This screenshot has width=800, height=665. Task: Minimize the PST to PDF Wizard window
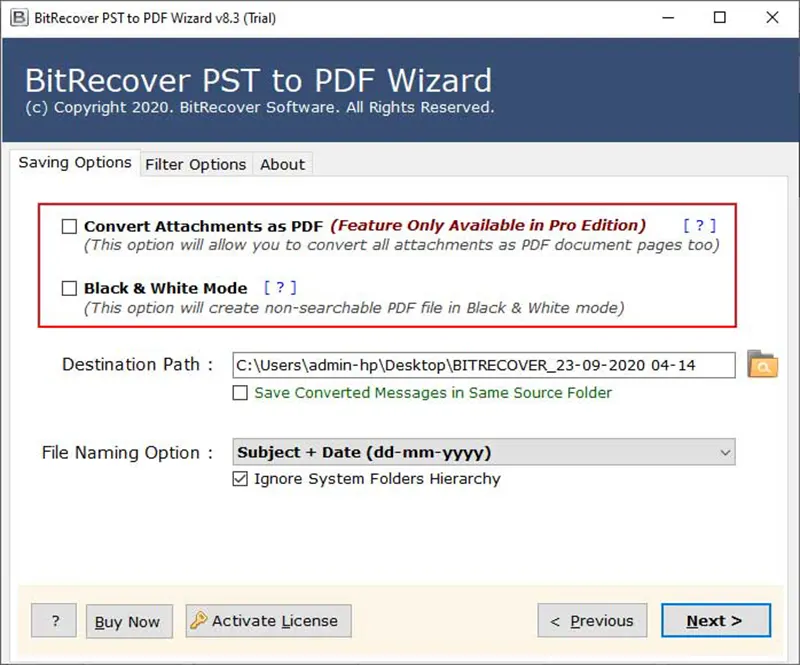(668, 18)
